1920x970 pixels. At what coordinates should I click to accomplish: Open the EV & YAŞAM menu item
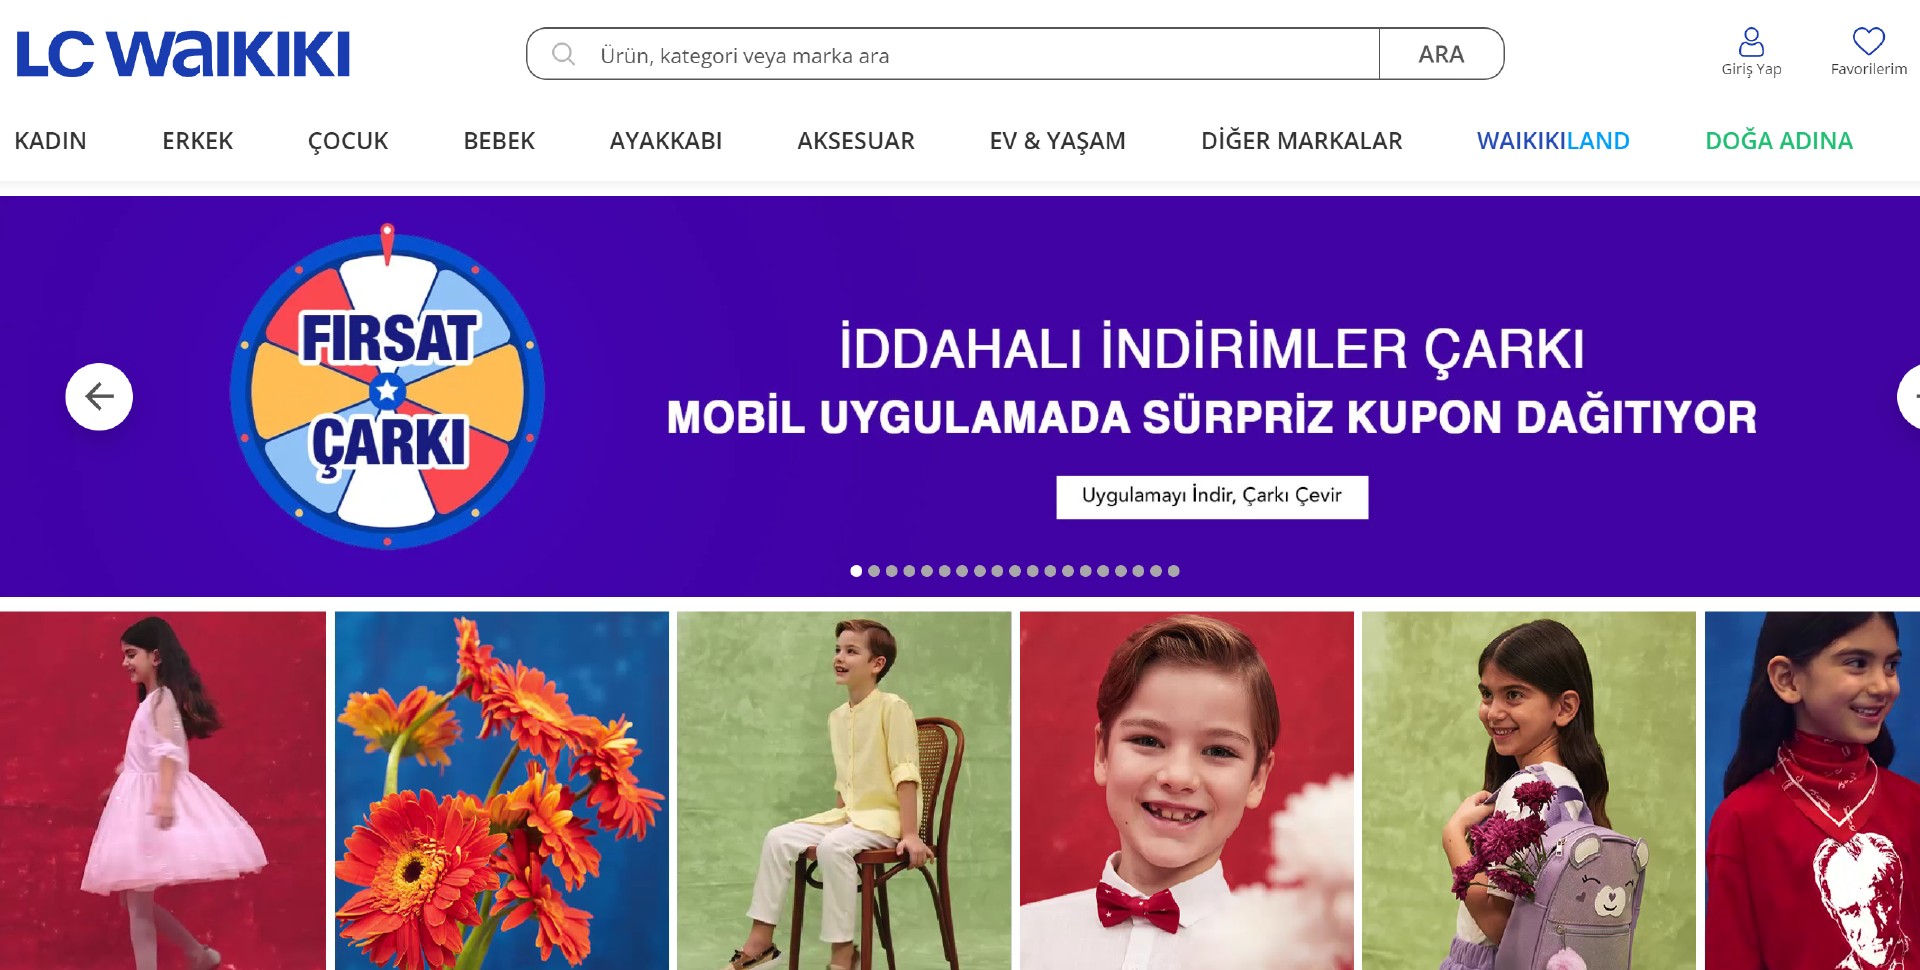point(1058,141)
